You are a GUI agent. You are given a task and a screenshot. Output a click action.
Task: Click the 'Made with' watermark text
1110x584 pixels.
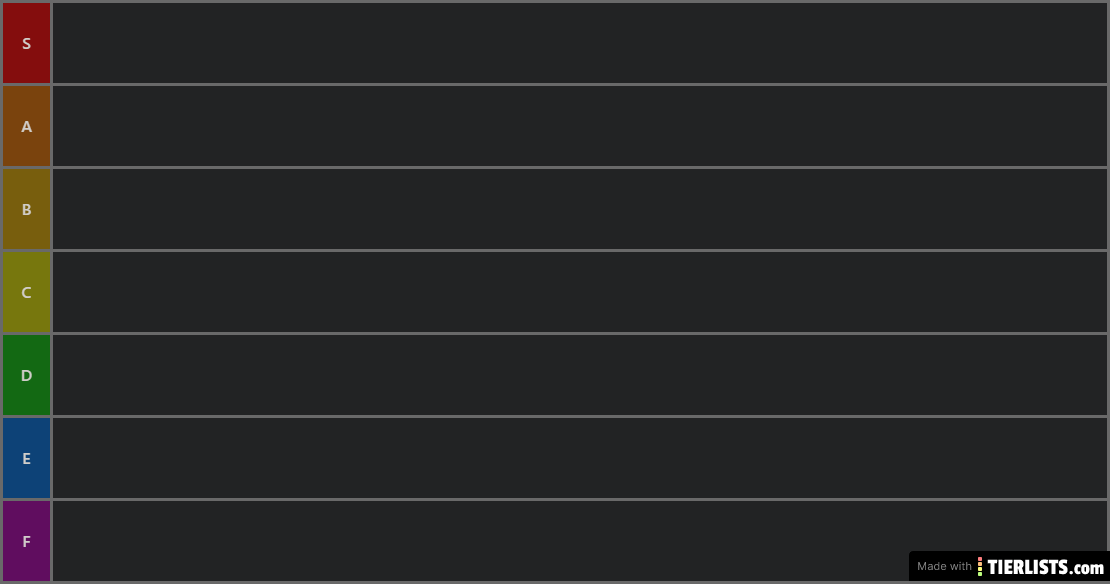coord(944,566)
